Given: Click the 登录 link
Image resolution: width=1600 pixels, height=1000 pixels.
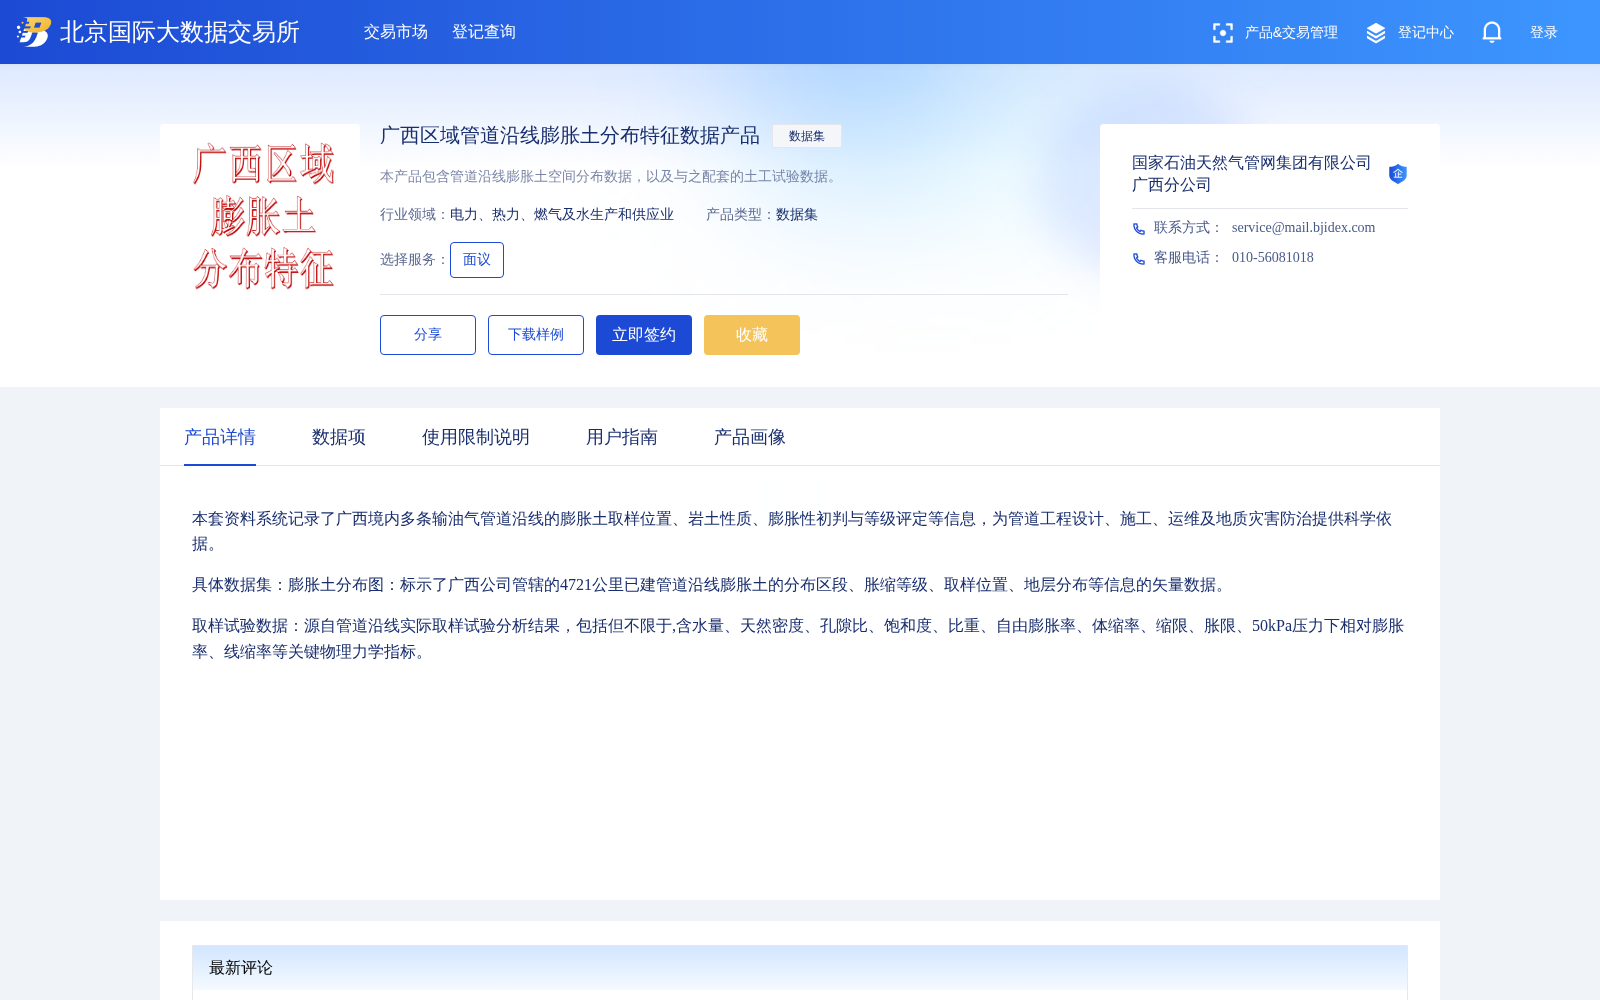Looking at the screenshot, I should [1544, 33].
